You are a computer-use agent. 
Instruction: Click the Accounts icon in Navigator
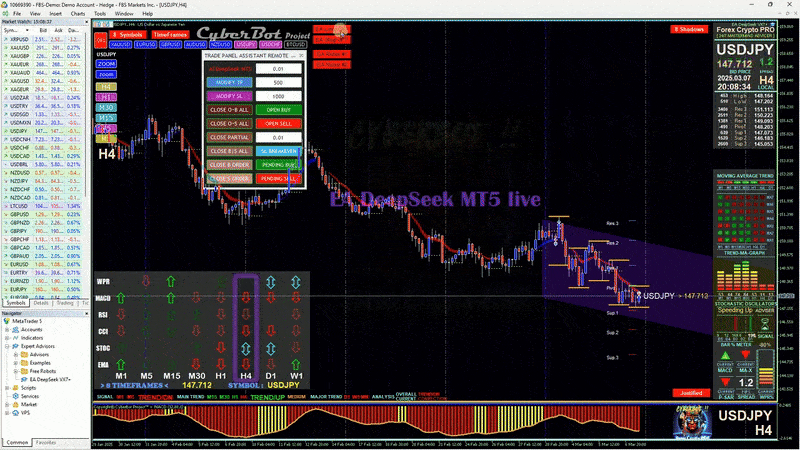point(15,330)
